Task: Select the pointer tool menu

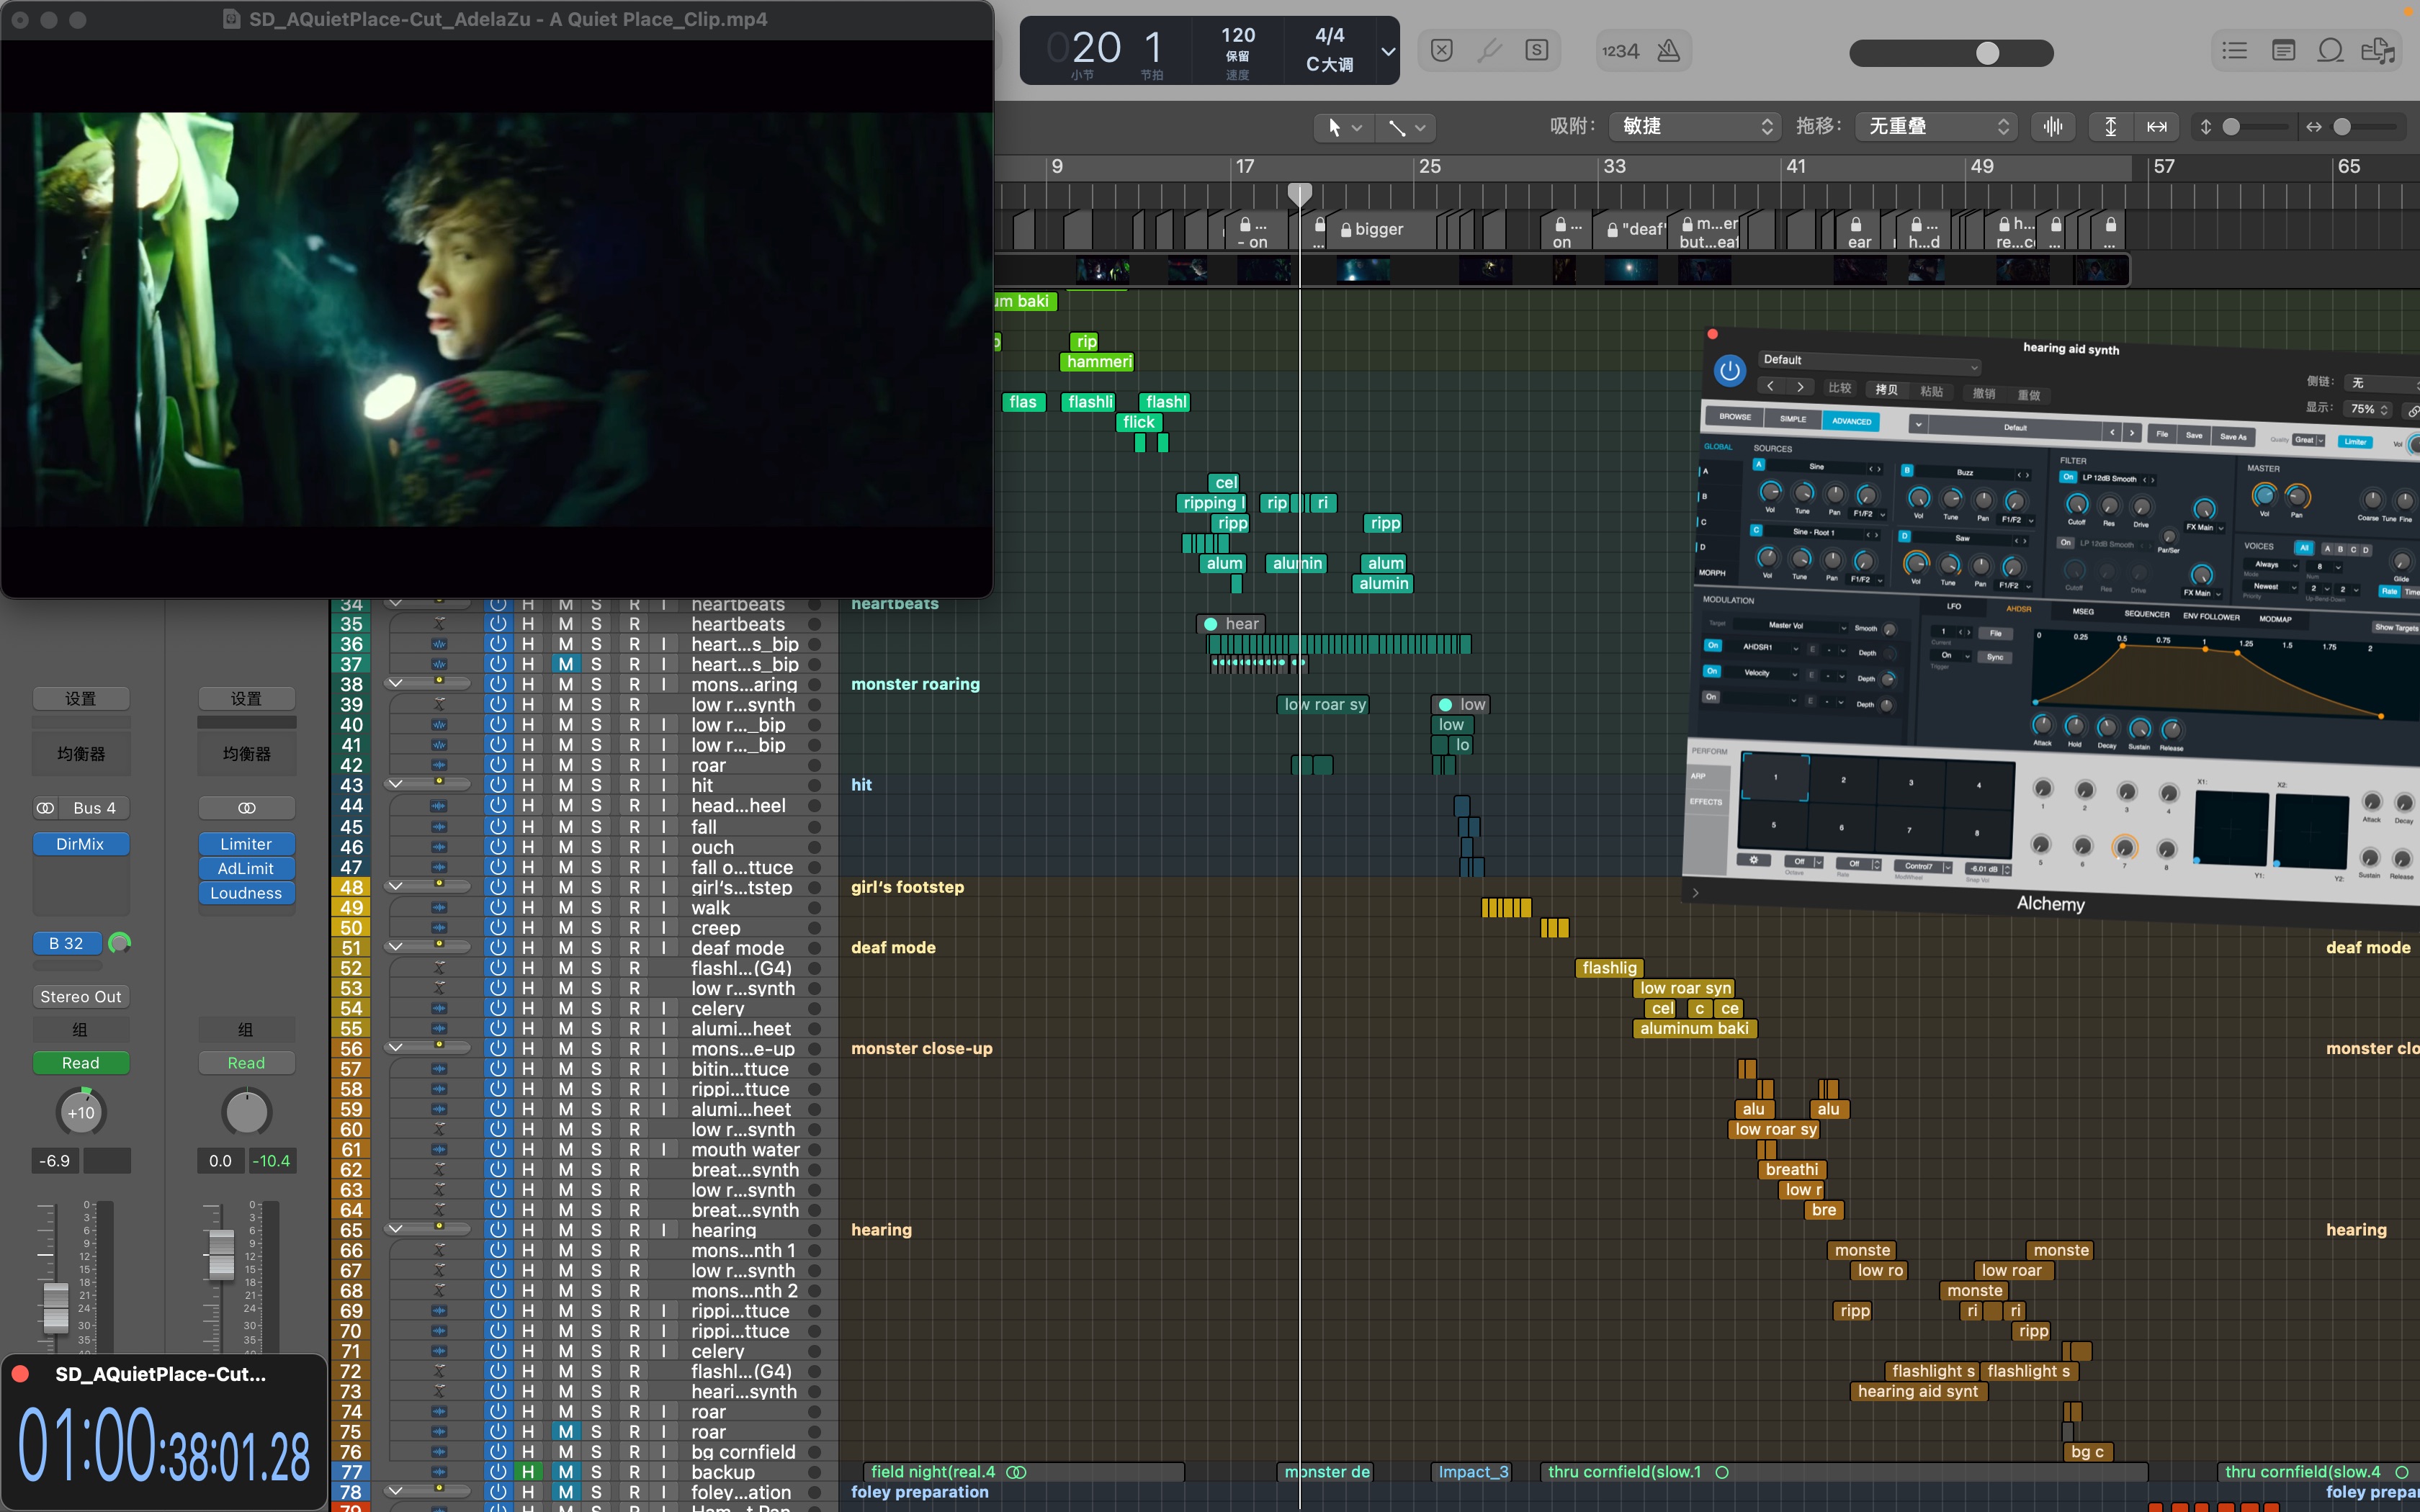Action: point(1344,127)
